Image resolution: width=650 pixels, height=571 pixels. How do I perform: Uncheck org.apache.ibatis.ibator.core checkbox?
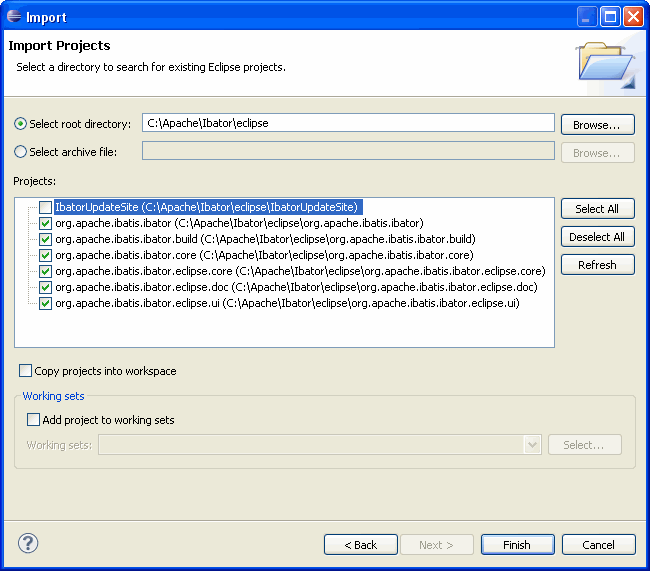(45, 255)
